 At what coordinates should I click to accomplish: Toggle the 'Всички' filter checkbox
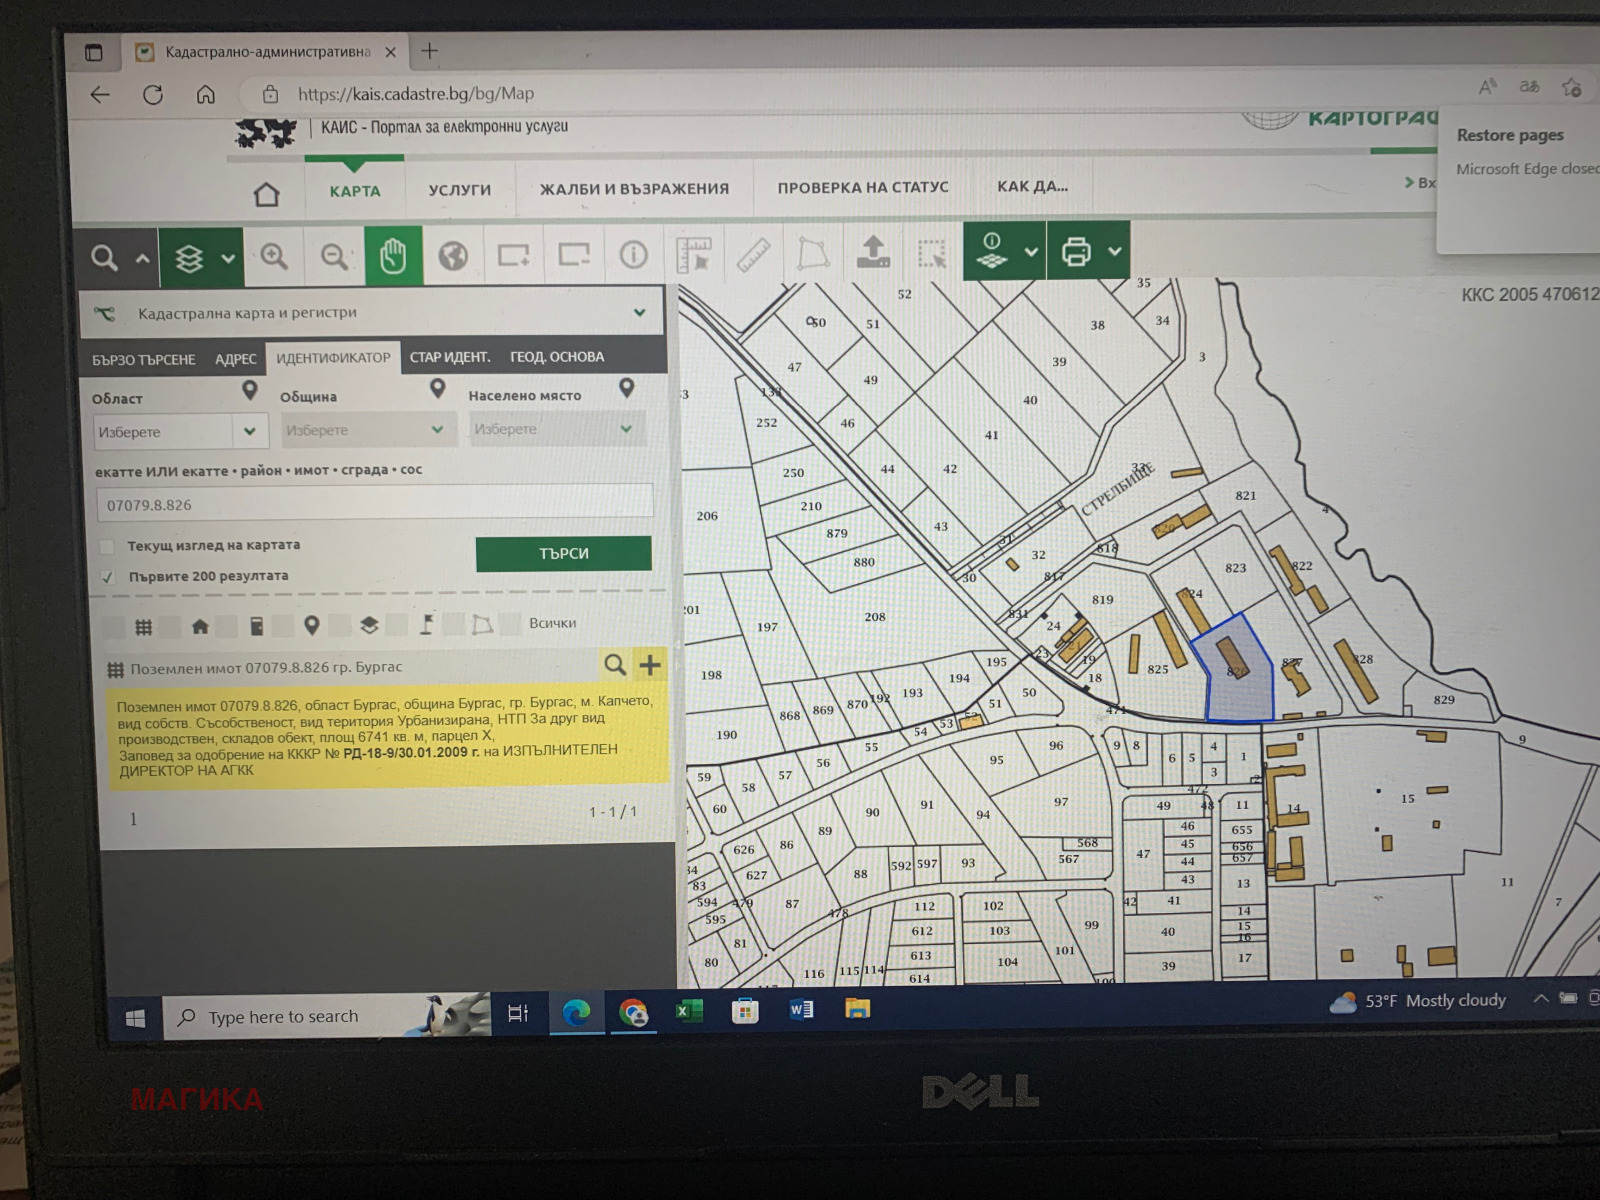[511, 624]
